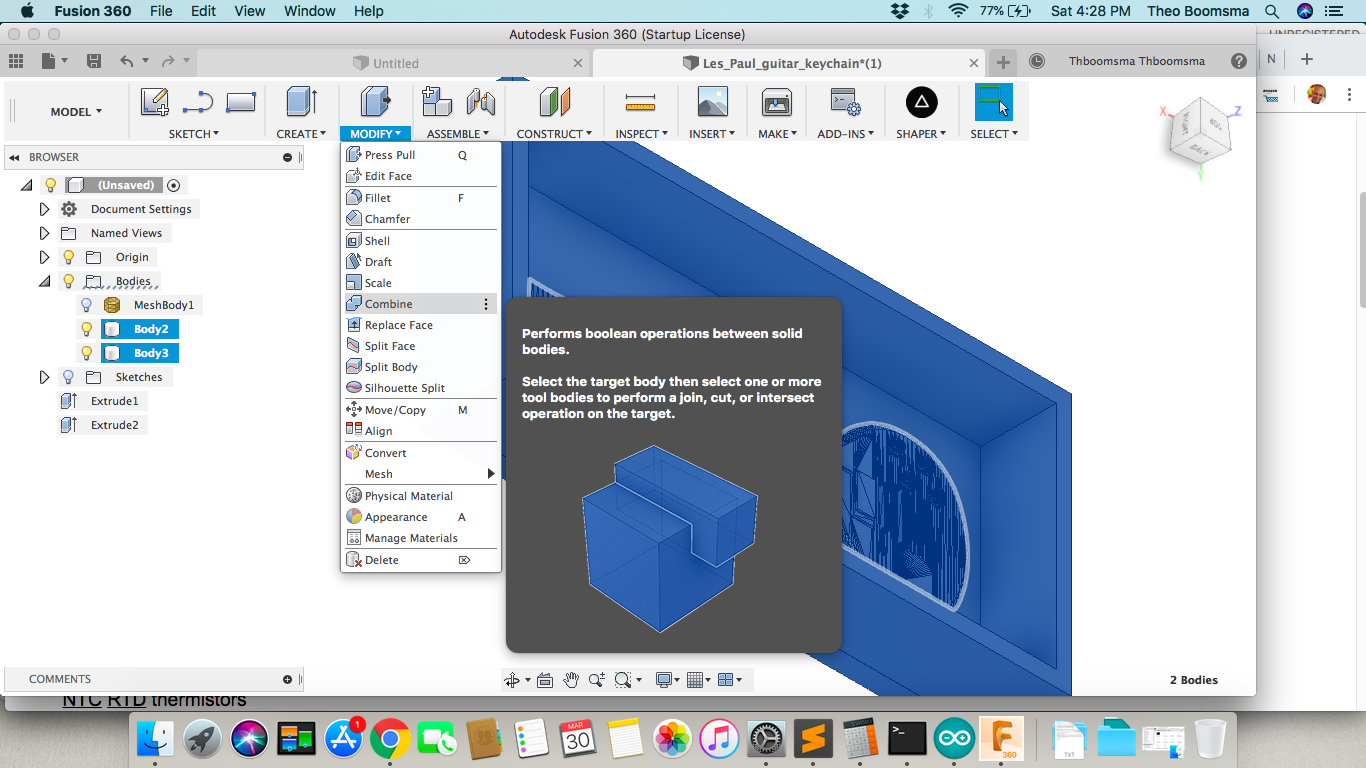This screenshot has width=1366, height=768.
Task: Choose Combine from the Modify menu
Action: pyautogui.click(x=420, y=304)
